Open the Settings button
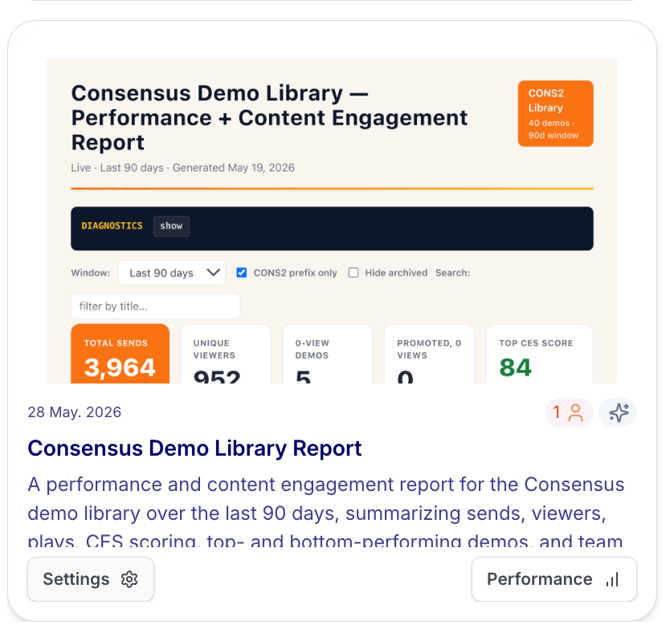 [x=91, y=579]
